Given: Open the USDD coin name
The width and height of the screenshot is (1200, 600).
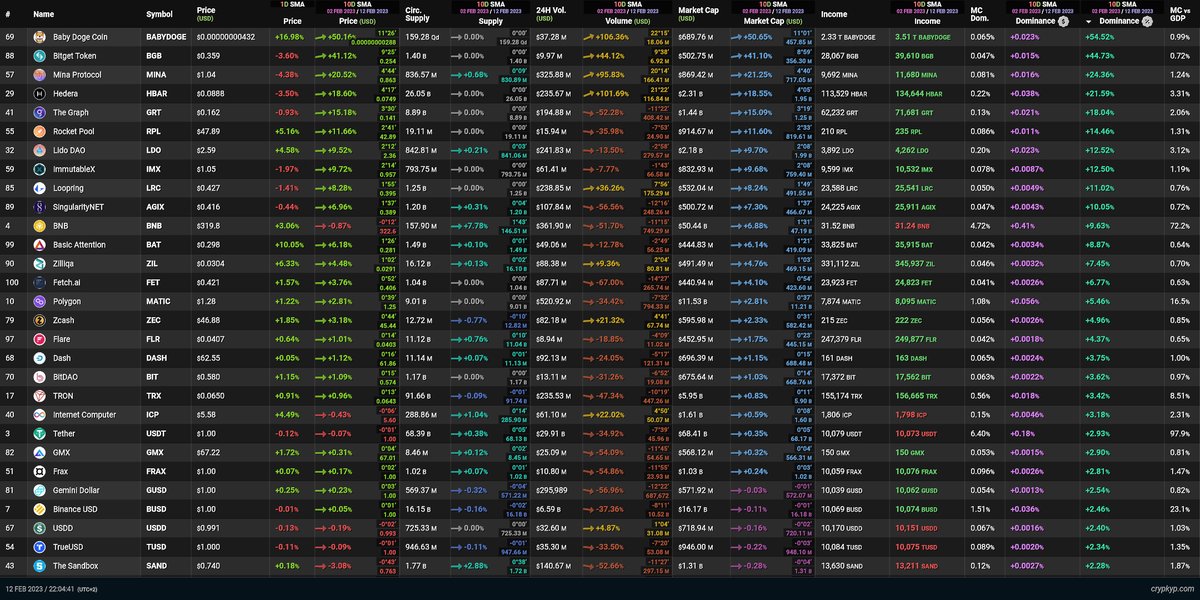Looking at the screenshot, I should click(x=64, y=528).
